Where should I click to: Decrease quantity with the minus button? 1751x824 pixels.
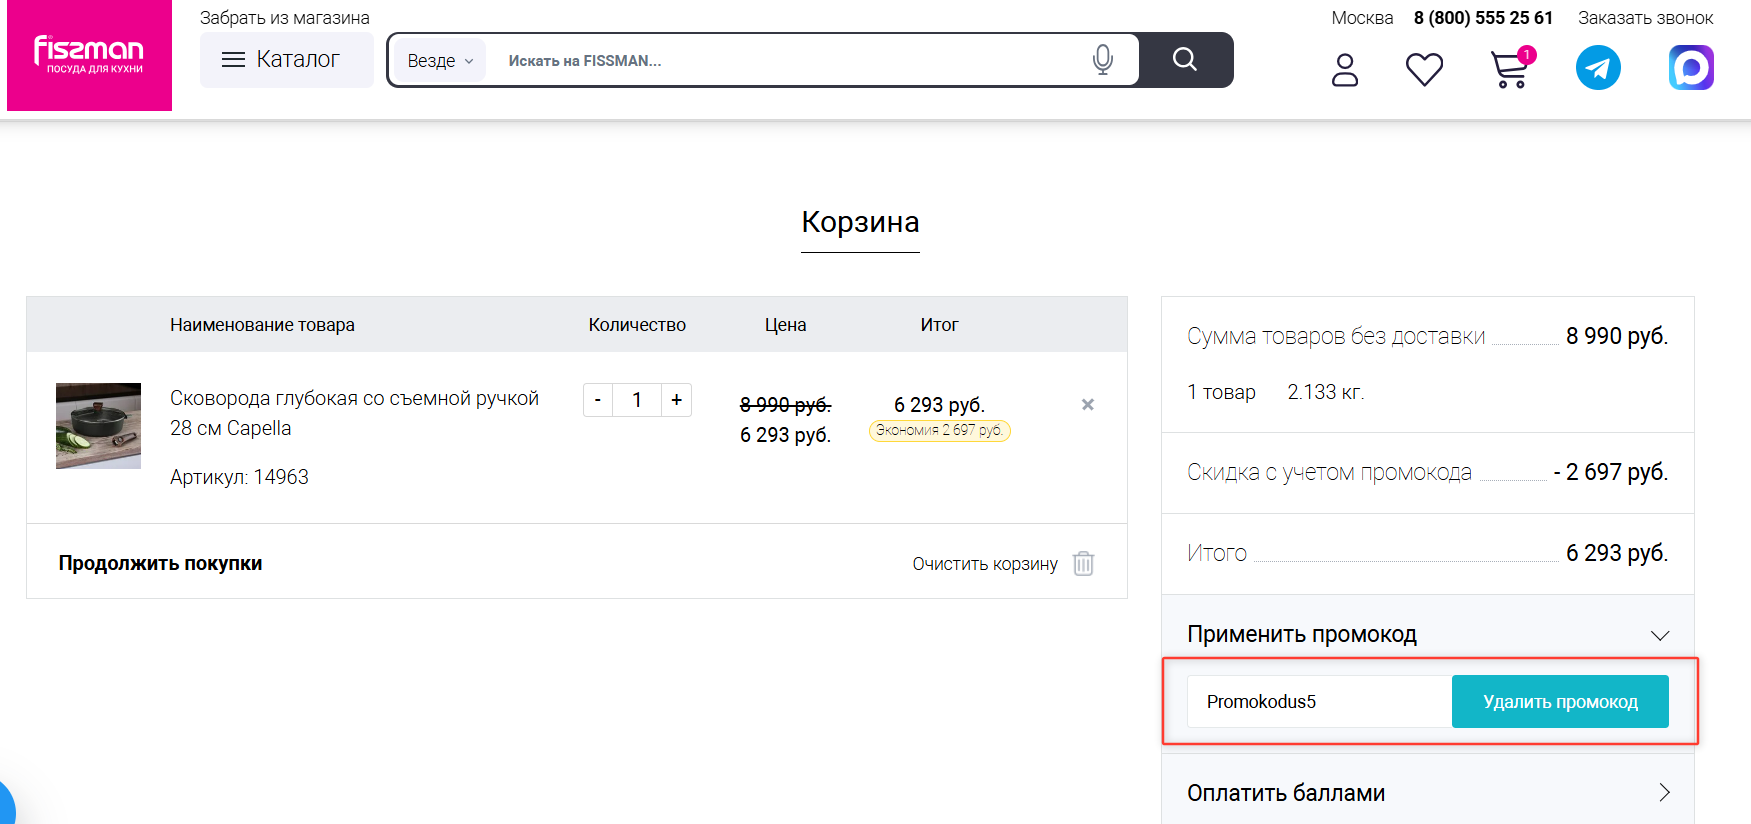(x=598, y=400)
